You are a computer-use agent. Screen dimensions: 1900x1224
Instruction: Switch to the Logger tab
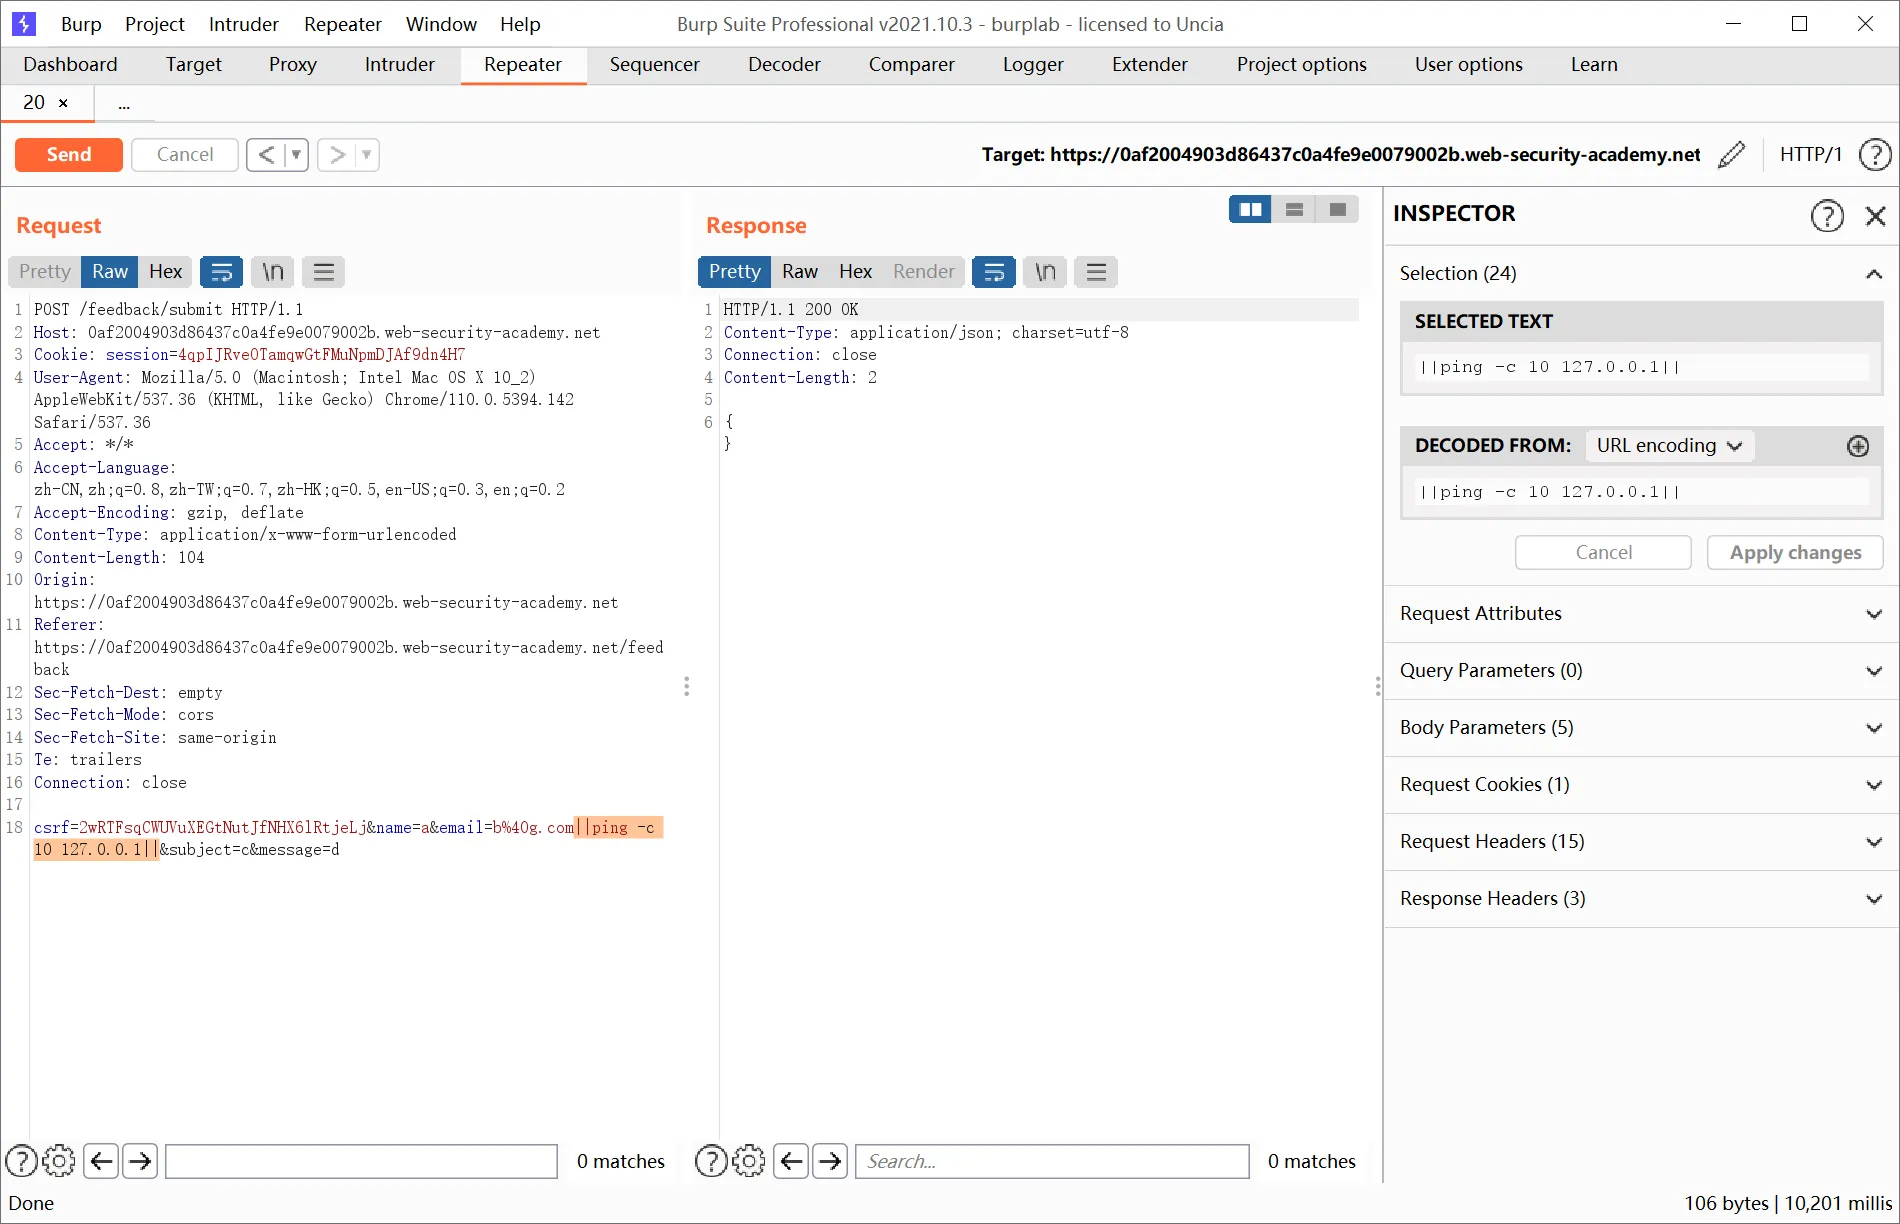tap(1033, 65)
